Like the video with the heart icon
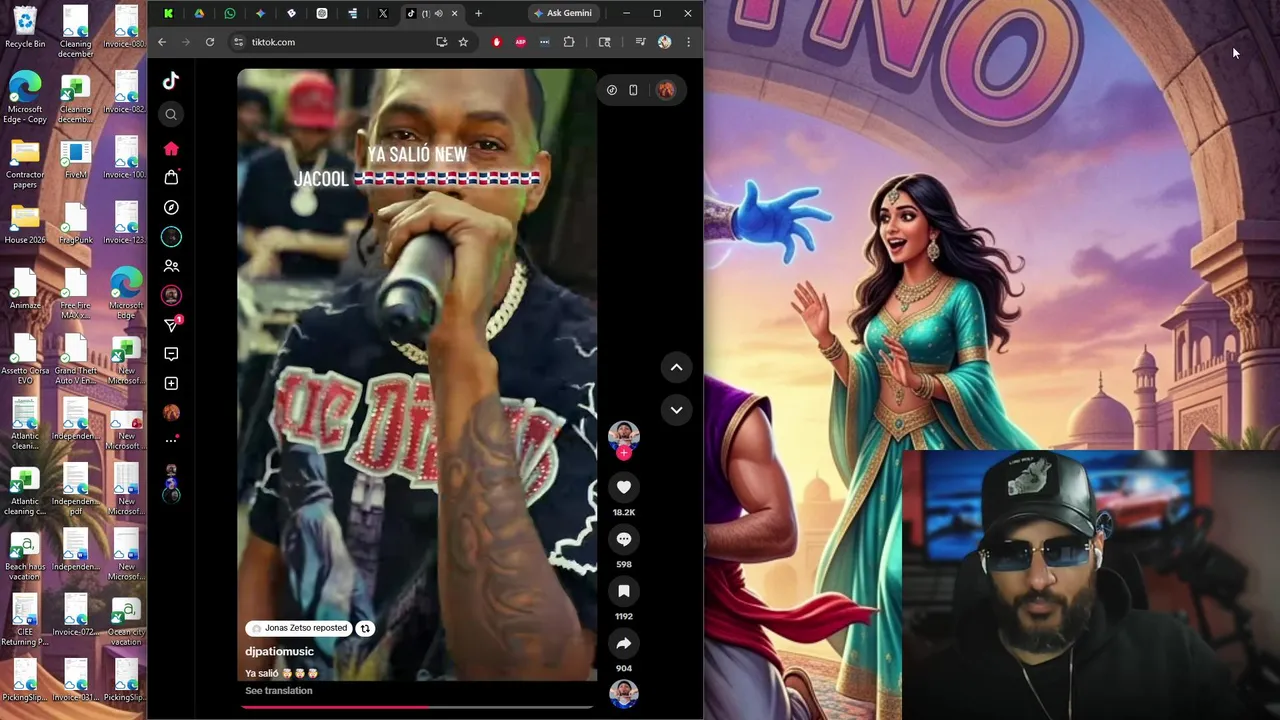Screen dimensions: 1280x720 [624, 487]
